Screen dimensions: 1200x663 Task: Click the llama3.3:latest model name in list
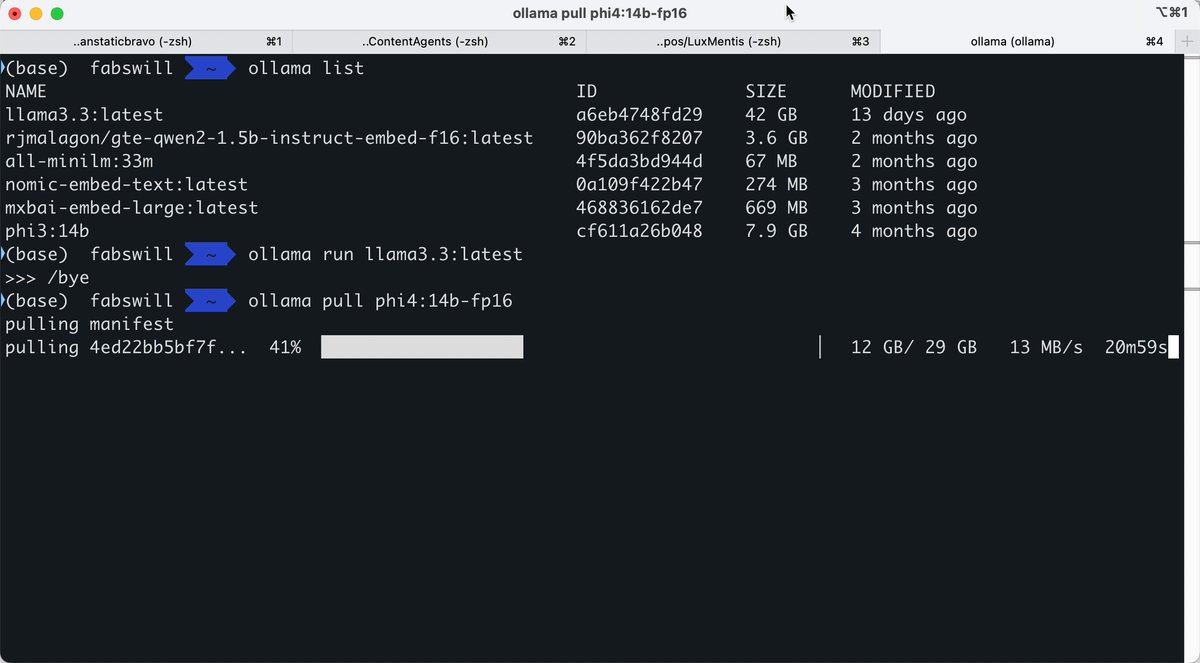[84, 115]
